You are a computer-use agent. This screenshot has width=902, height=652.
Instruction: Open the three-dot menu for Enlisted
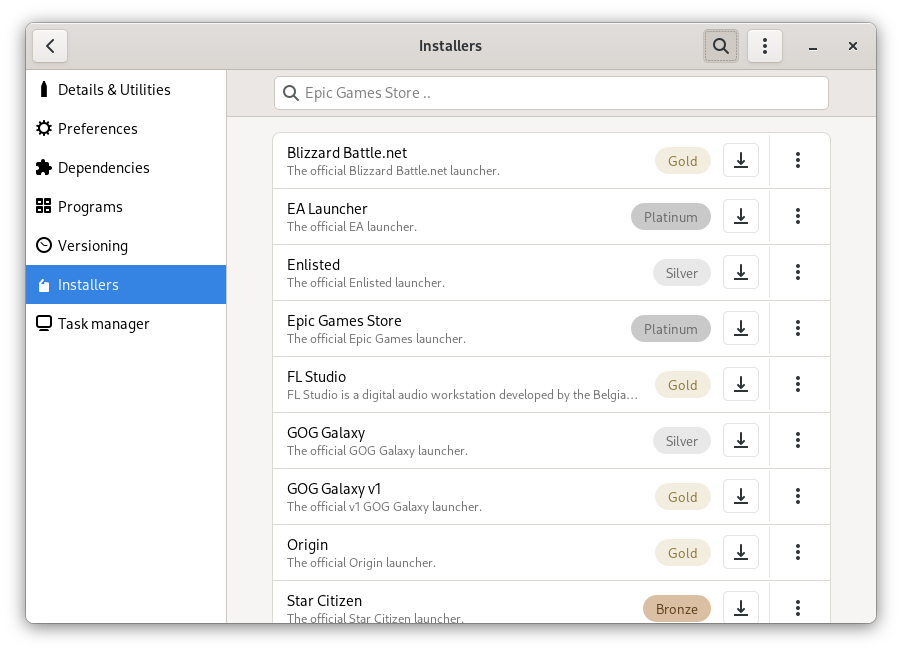coord(798,272)
